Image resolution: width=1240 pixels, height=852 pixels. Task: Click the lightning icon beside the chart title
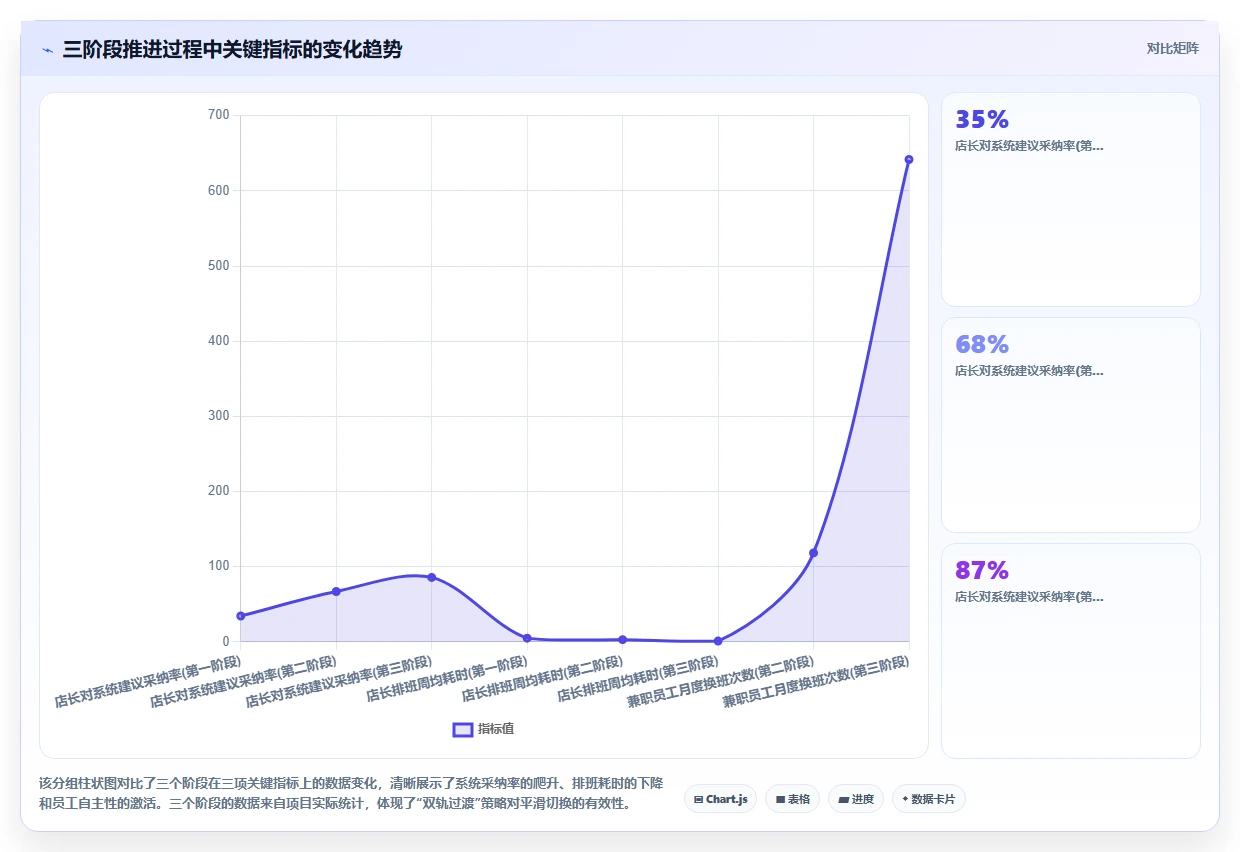point(47,50)
